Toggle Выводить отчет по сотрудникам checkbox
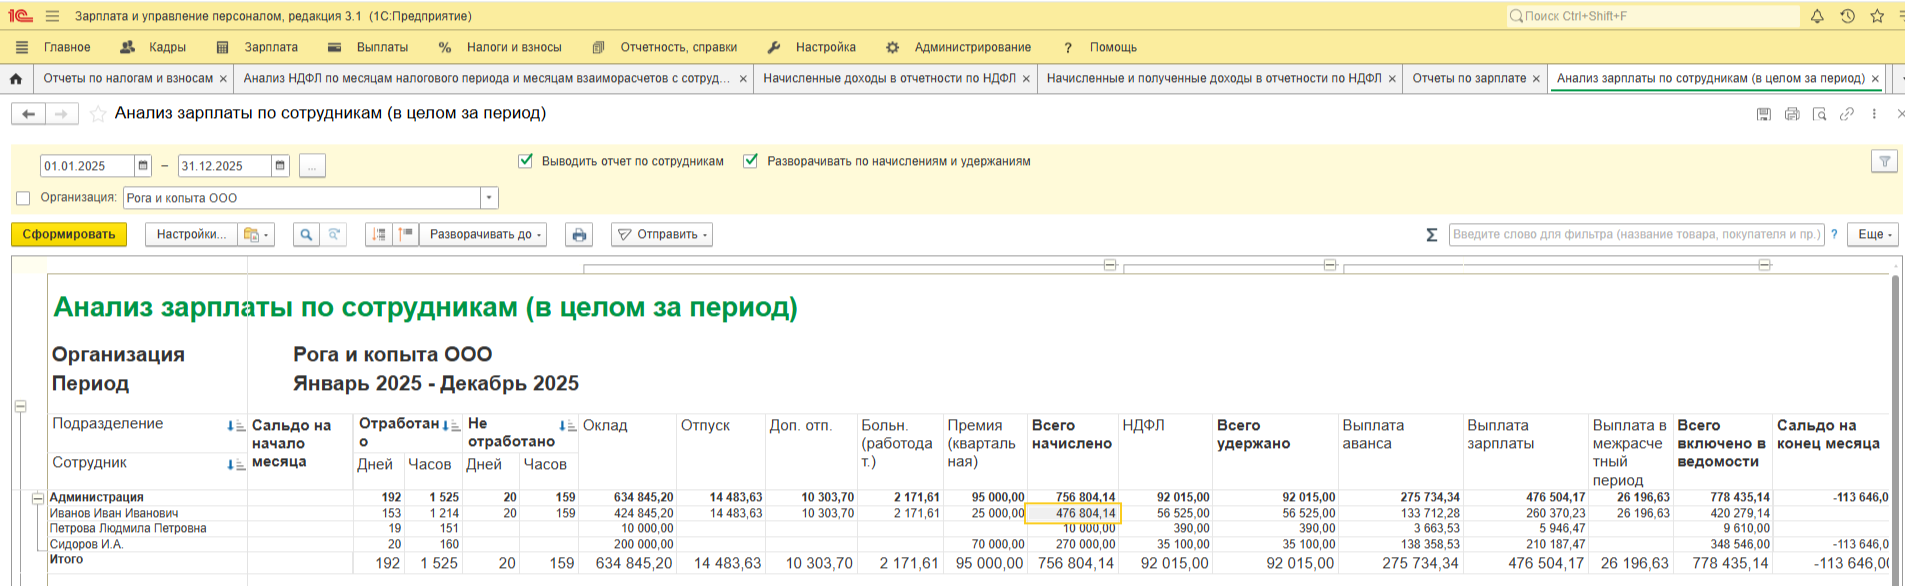 click(x=525, y=161)
